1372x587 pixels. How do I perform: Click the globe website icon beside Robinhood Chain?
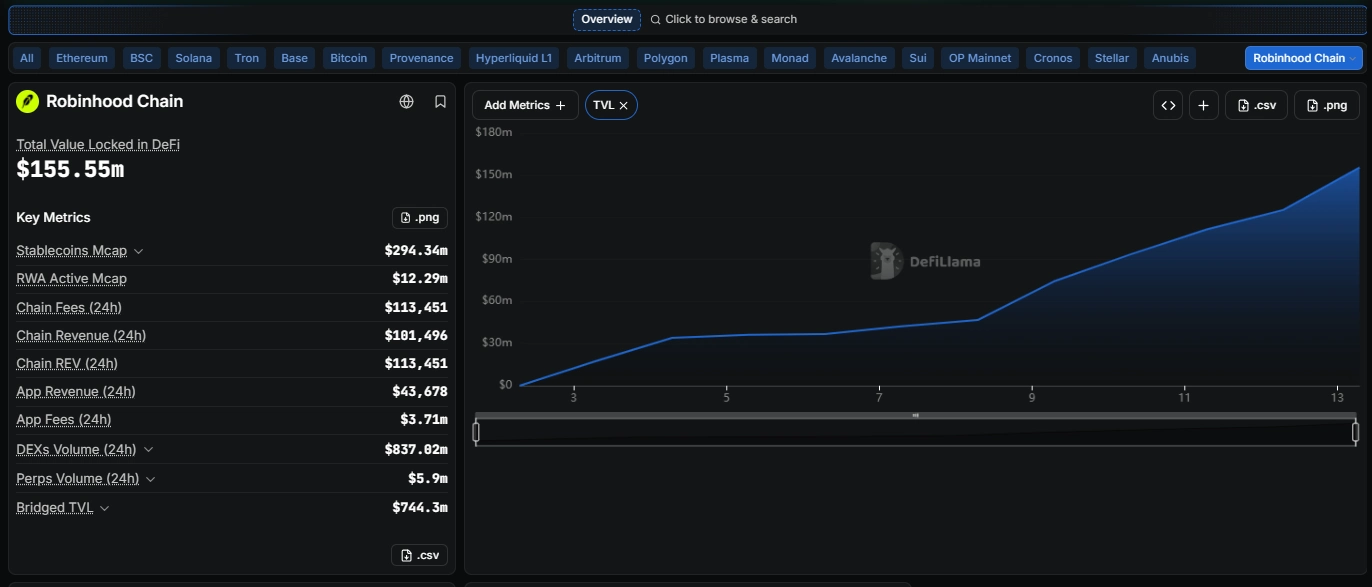[406, 102]
